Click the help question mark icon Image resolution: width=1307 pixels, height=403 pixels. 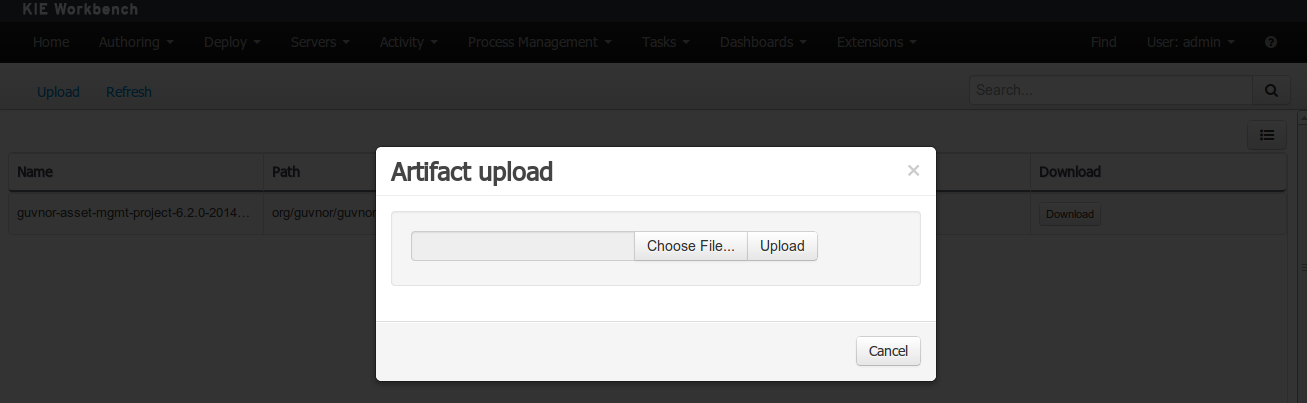point(1271,42)
